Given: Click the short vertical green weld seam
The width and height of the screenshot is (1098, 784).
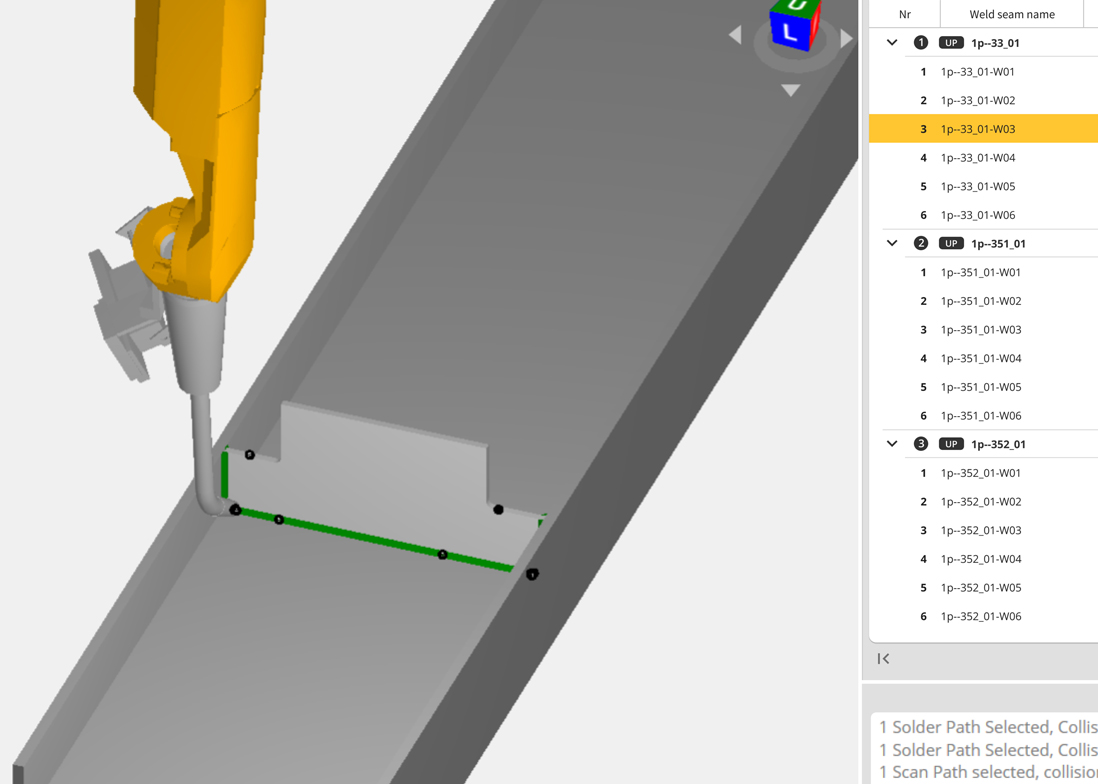Looking at the screenshot, I should click(225, 475).
